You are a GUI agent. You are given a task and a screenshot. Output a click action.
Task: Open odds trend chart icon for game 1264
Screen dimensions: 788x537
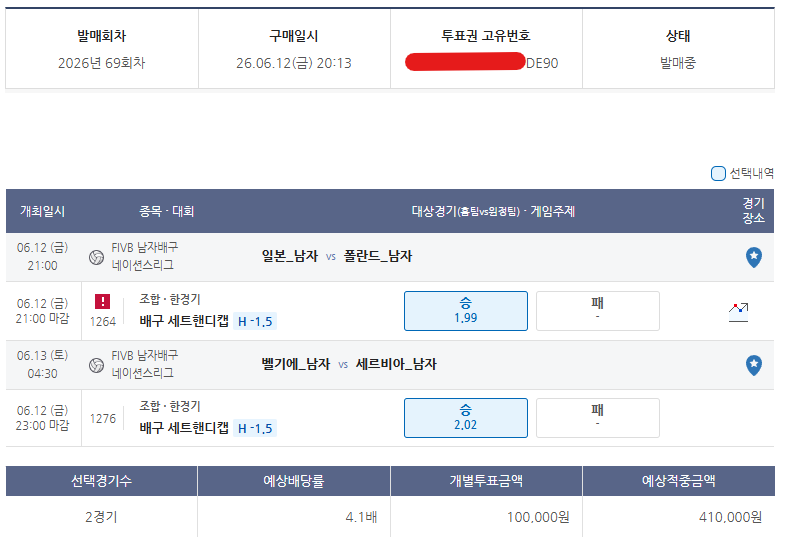[x=738, y=312]
